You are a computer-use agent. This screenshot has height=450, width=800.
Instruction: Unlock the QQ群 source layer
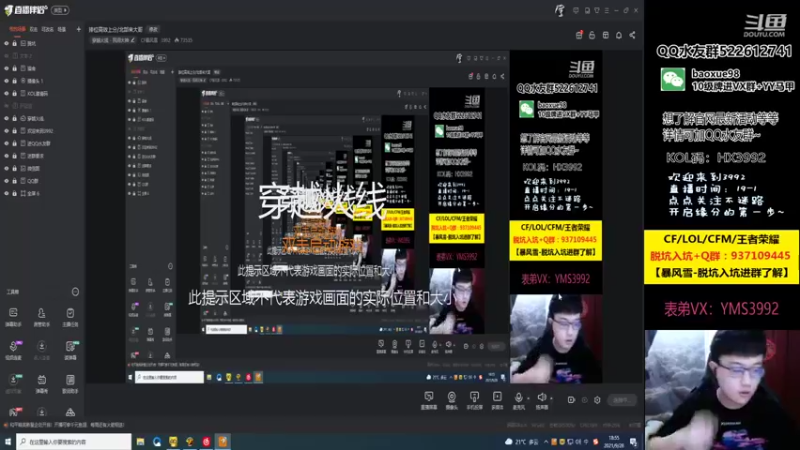(x=15, y=181)
